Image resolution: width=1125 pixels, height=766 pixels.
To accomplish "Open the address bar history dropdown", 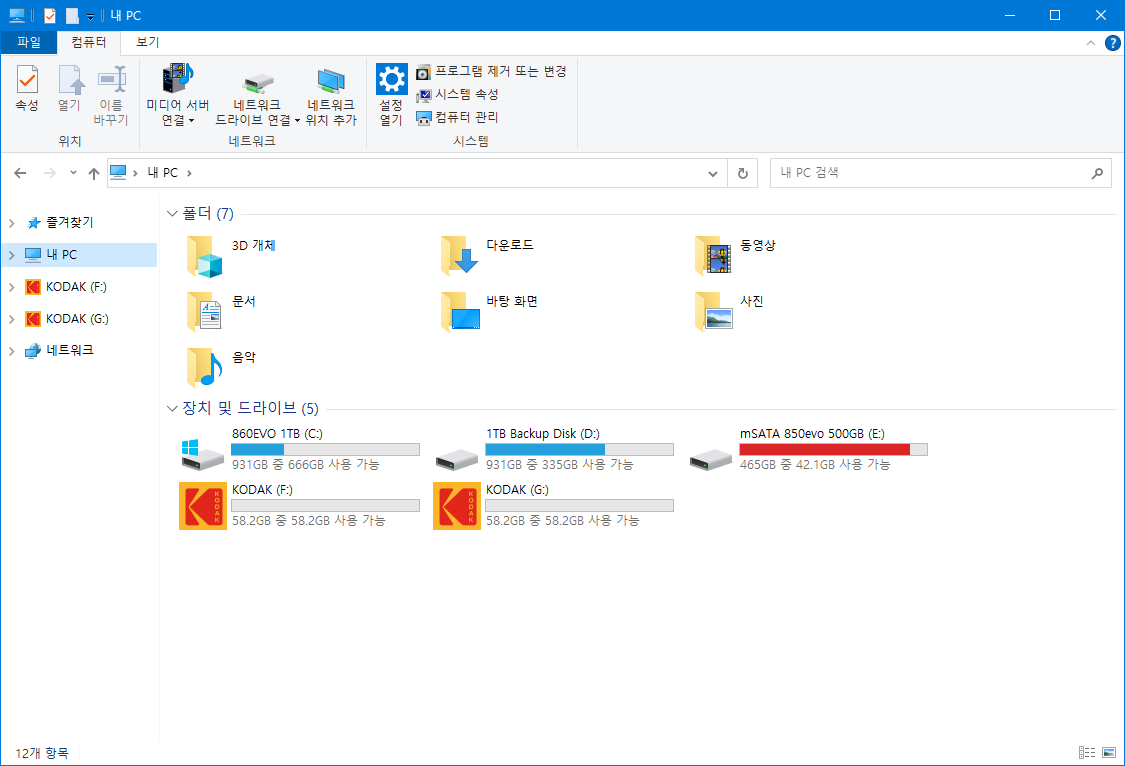I will pos(712,174).
